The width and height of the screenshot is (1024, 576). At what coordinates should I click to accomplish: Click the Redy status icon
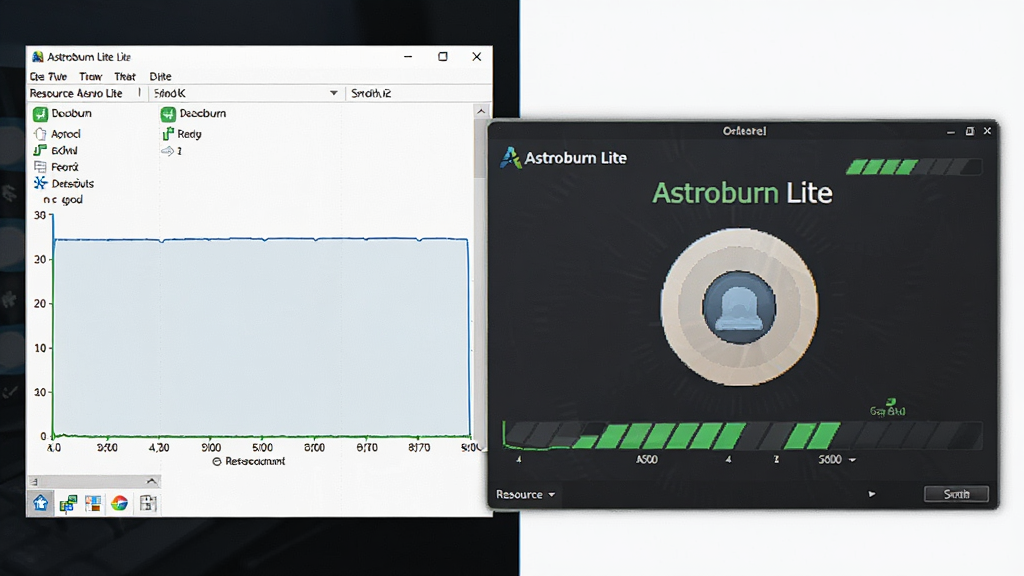pos(168,134)
